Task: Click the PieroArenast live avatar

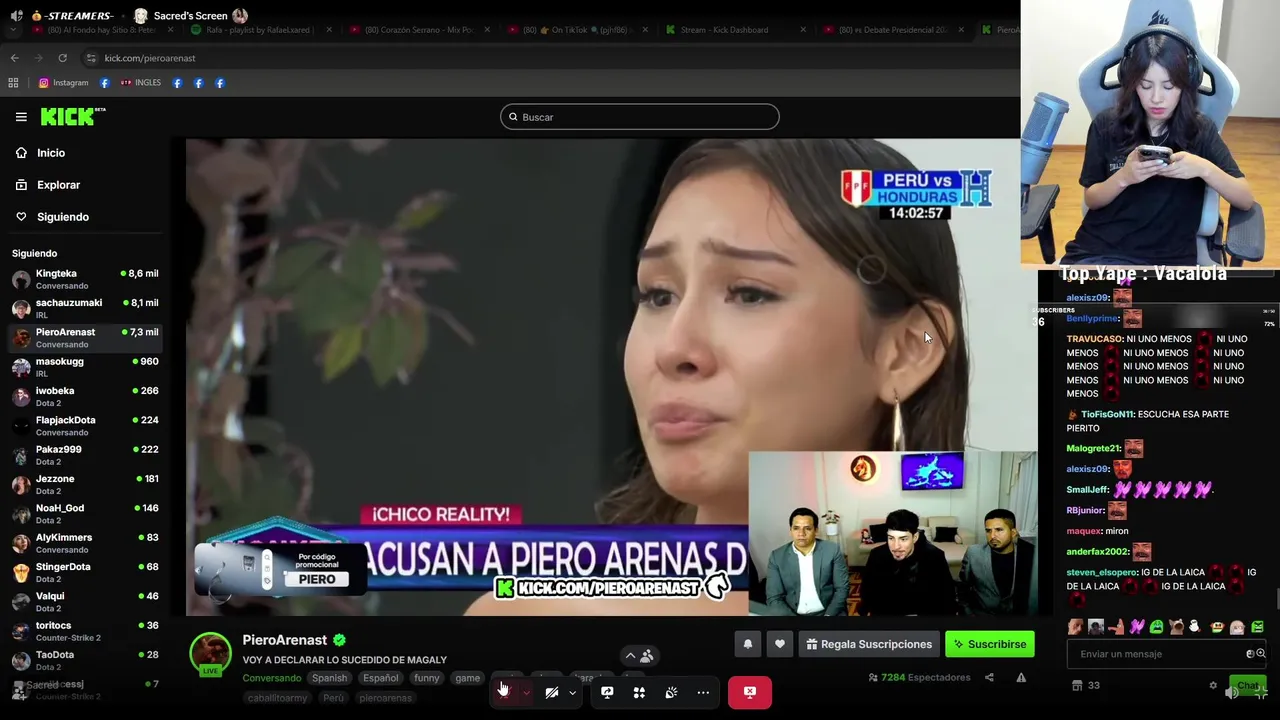Action: 210,654
